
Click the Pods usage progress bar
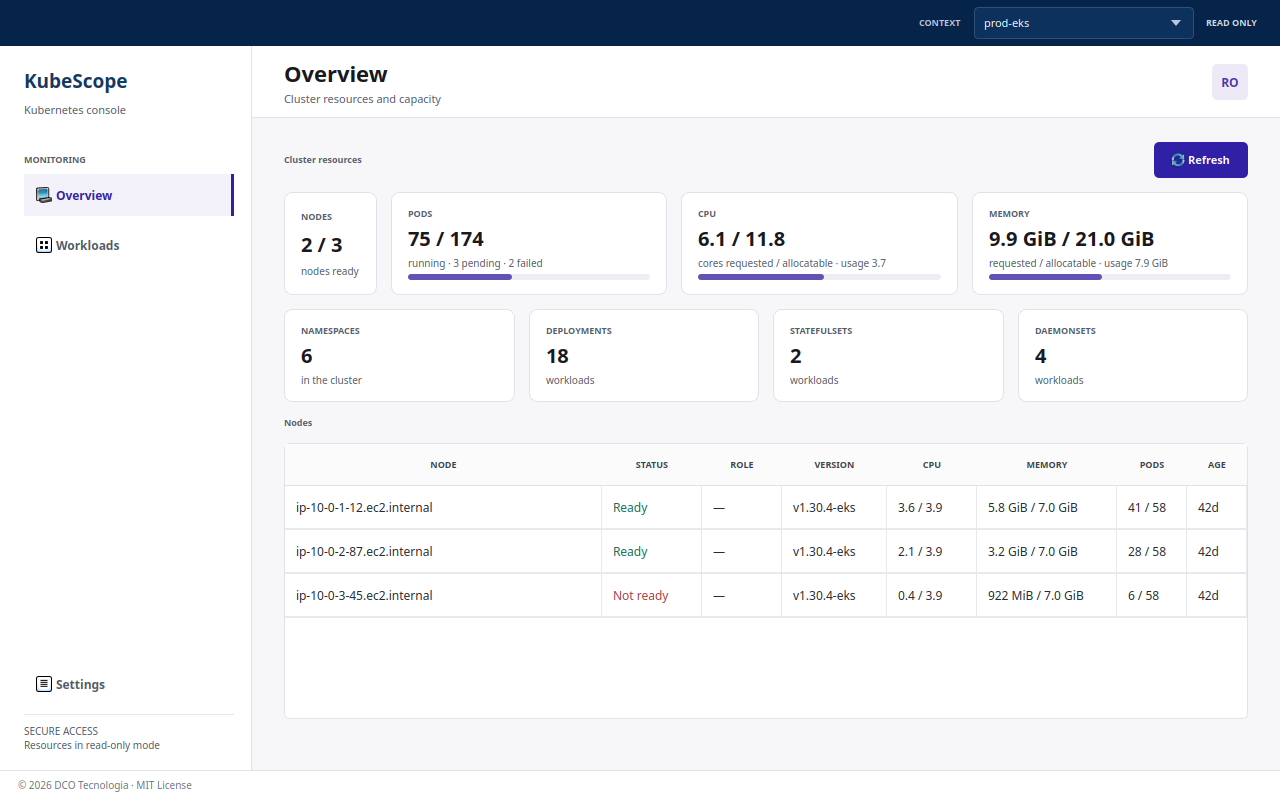529,277
